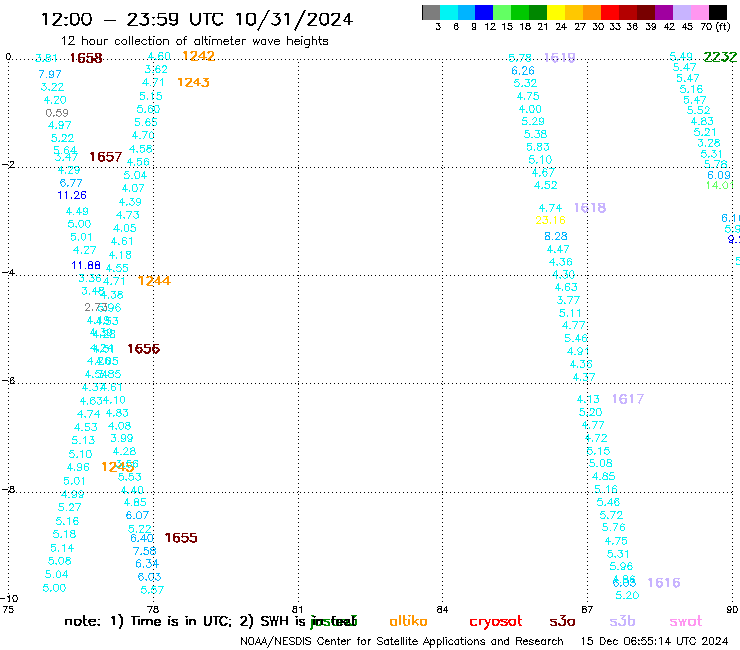Select the wave height value 6.07
The image size is (740, 650).
point(137,515)
